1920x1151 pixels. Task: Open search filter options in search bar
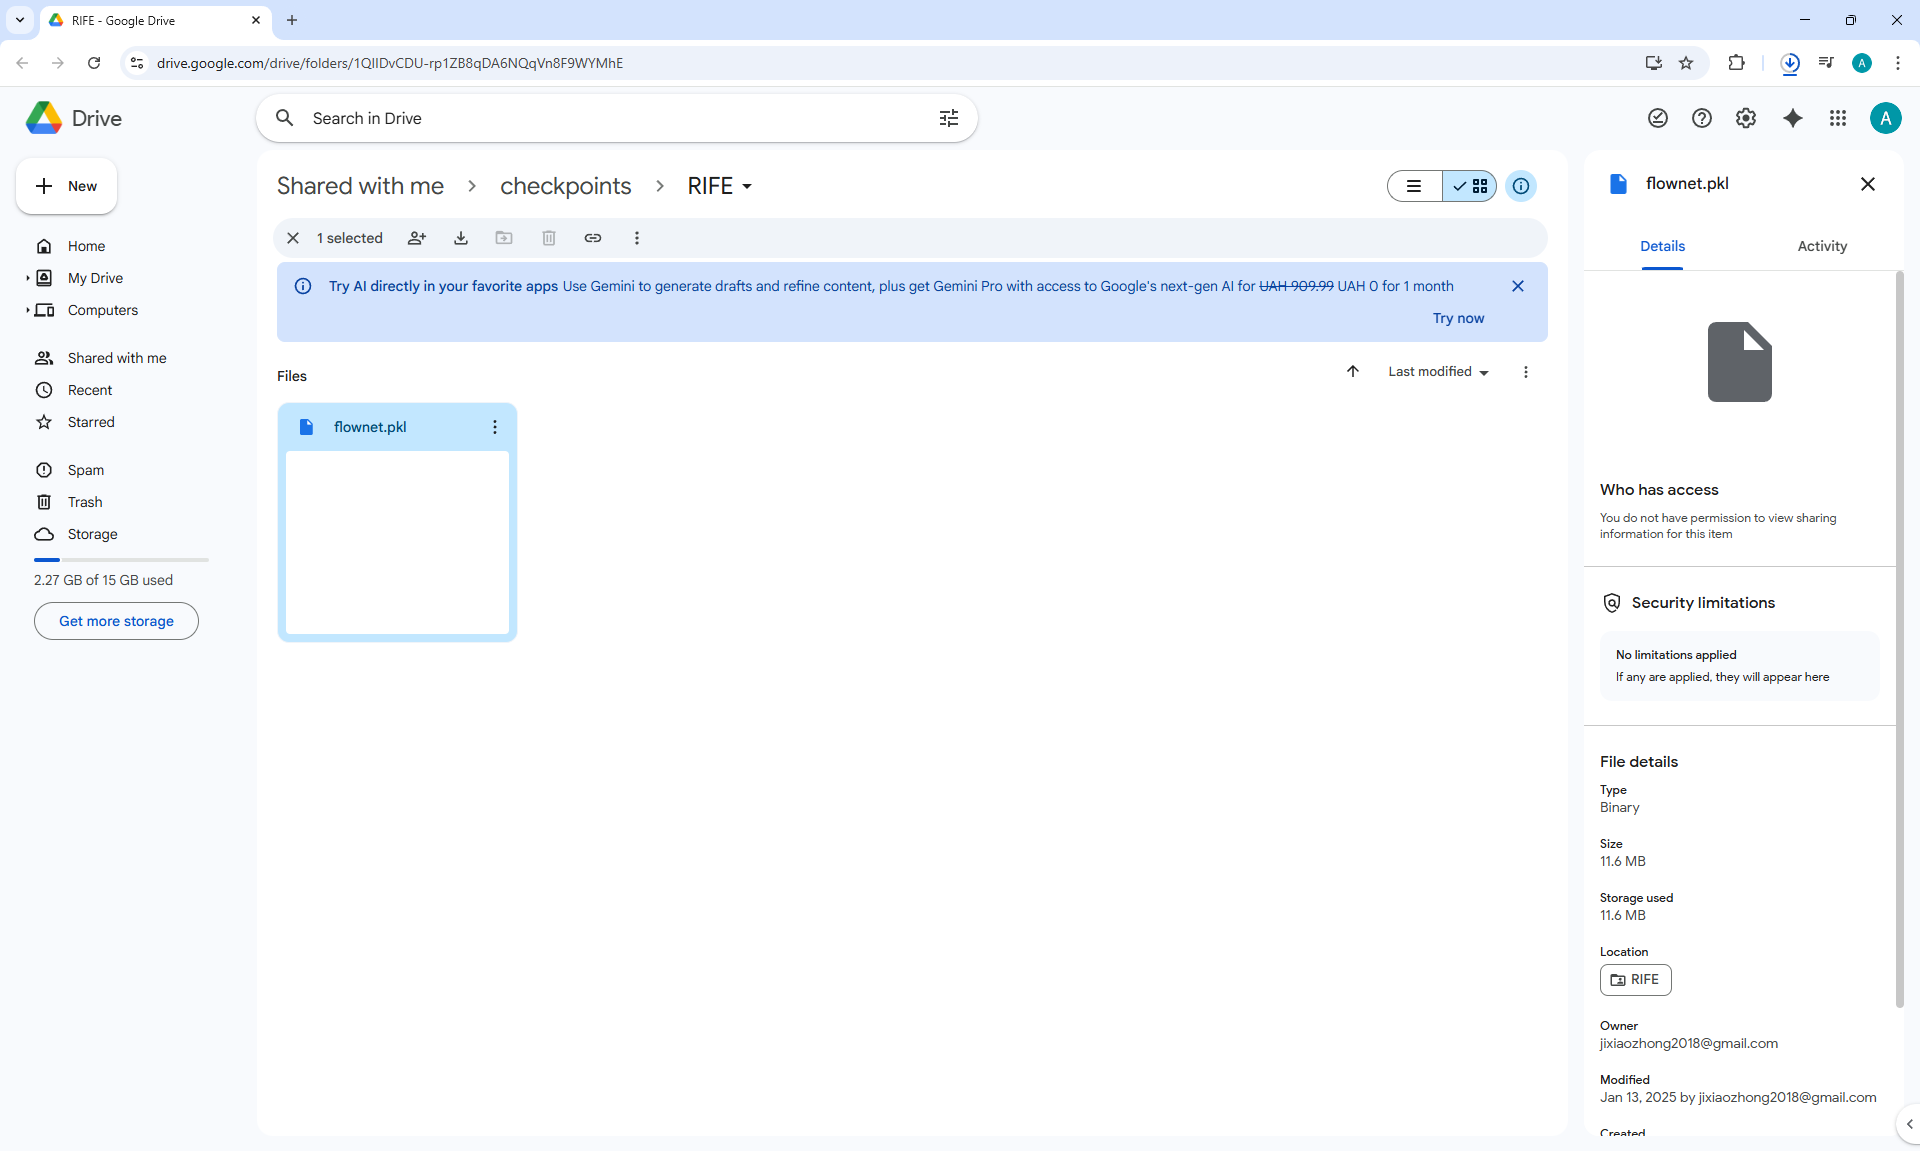(x=949, y=118)
